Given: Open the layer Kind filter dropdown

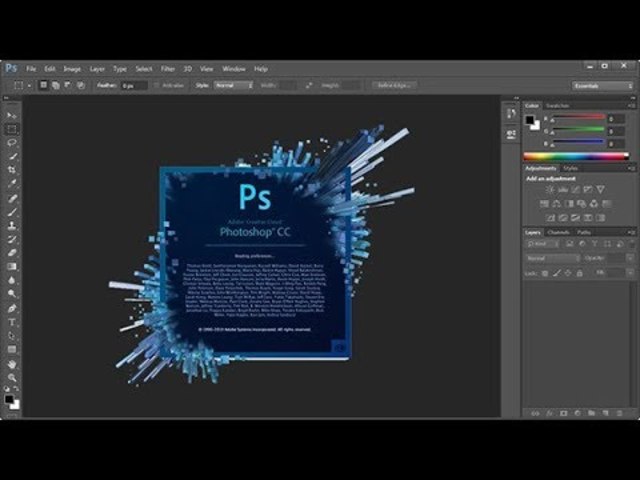Looking at the screenshot, I should 543,244.
